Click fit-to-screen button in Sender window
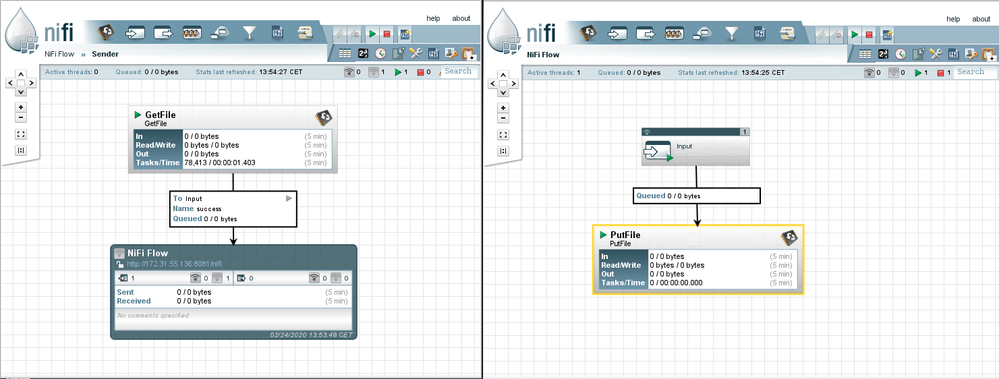The height and width of the screenshot is (379, 999). 20,134
